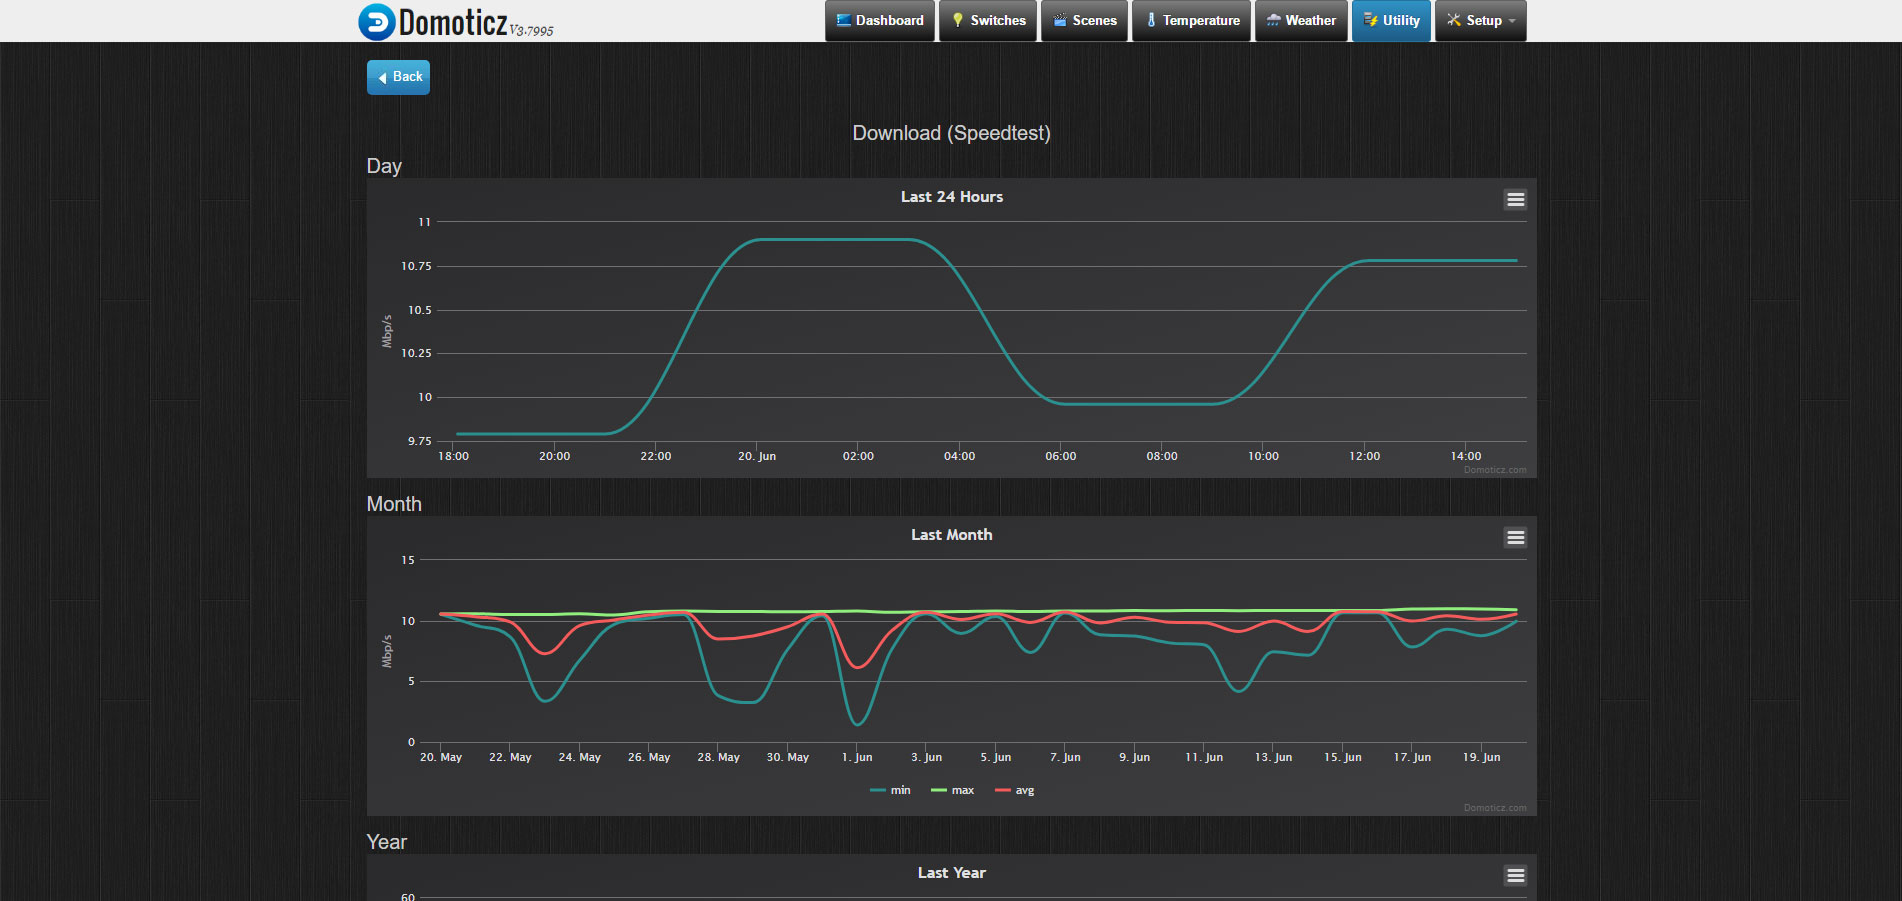Click the Month section heading
Screen dimensions: 1902x901
tap(394, 504)
